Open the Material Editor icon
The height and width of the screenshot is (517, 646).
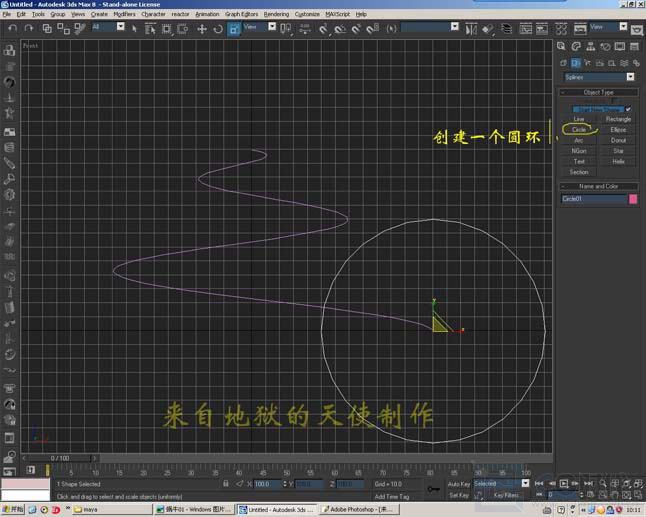[561, 29]
